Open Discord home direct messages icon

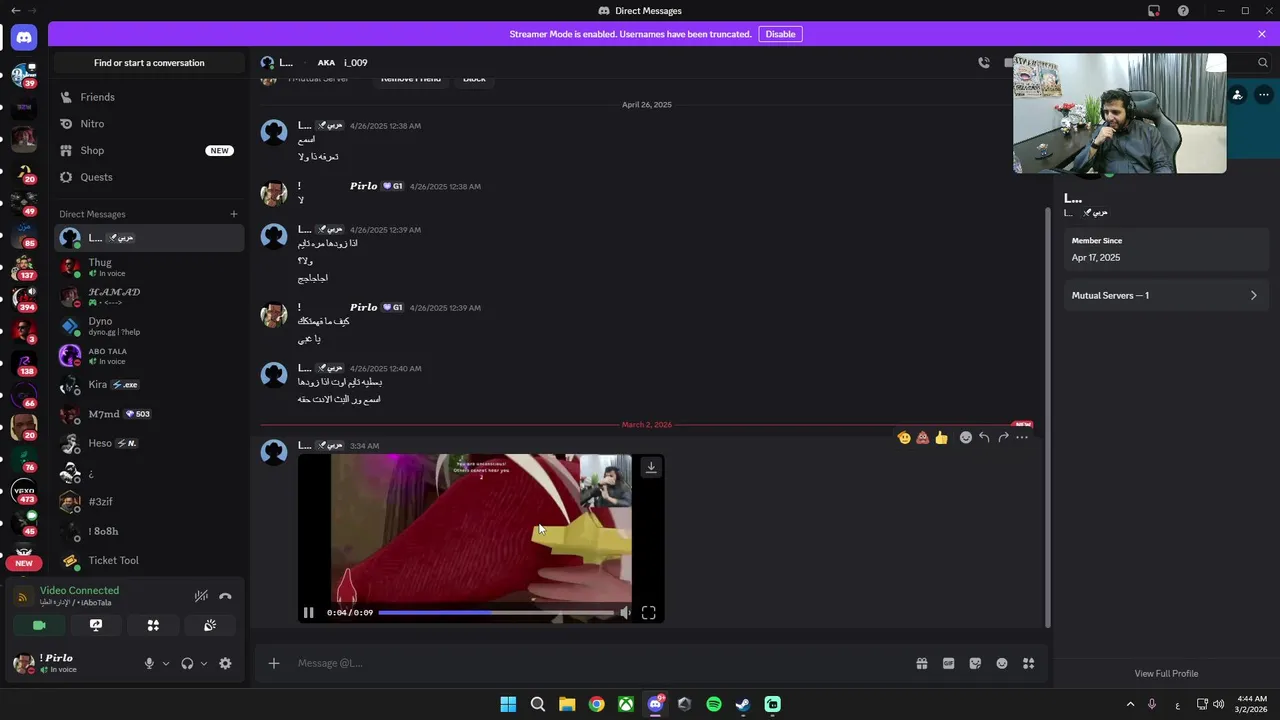coord(24,38)
